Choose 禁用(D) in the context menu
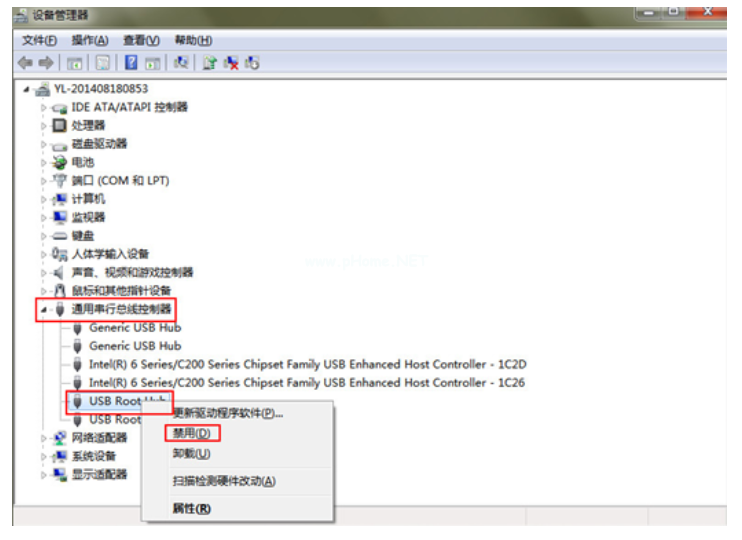Screen dimensions: 742x540 pos(191,433)
